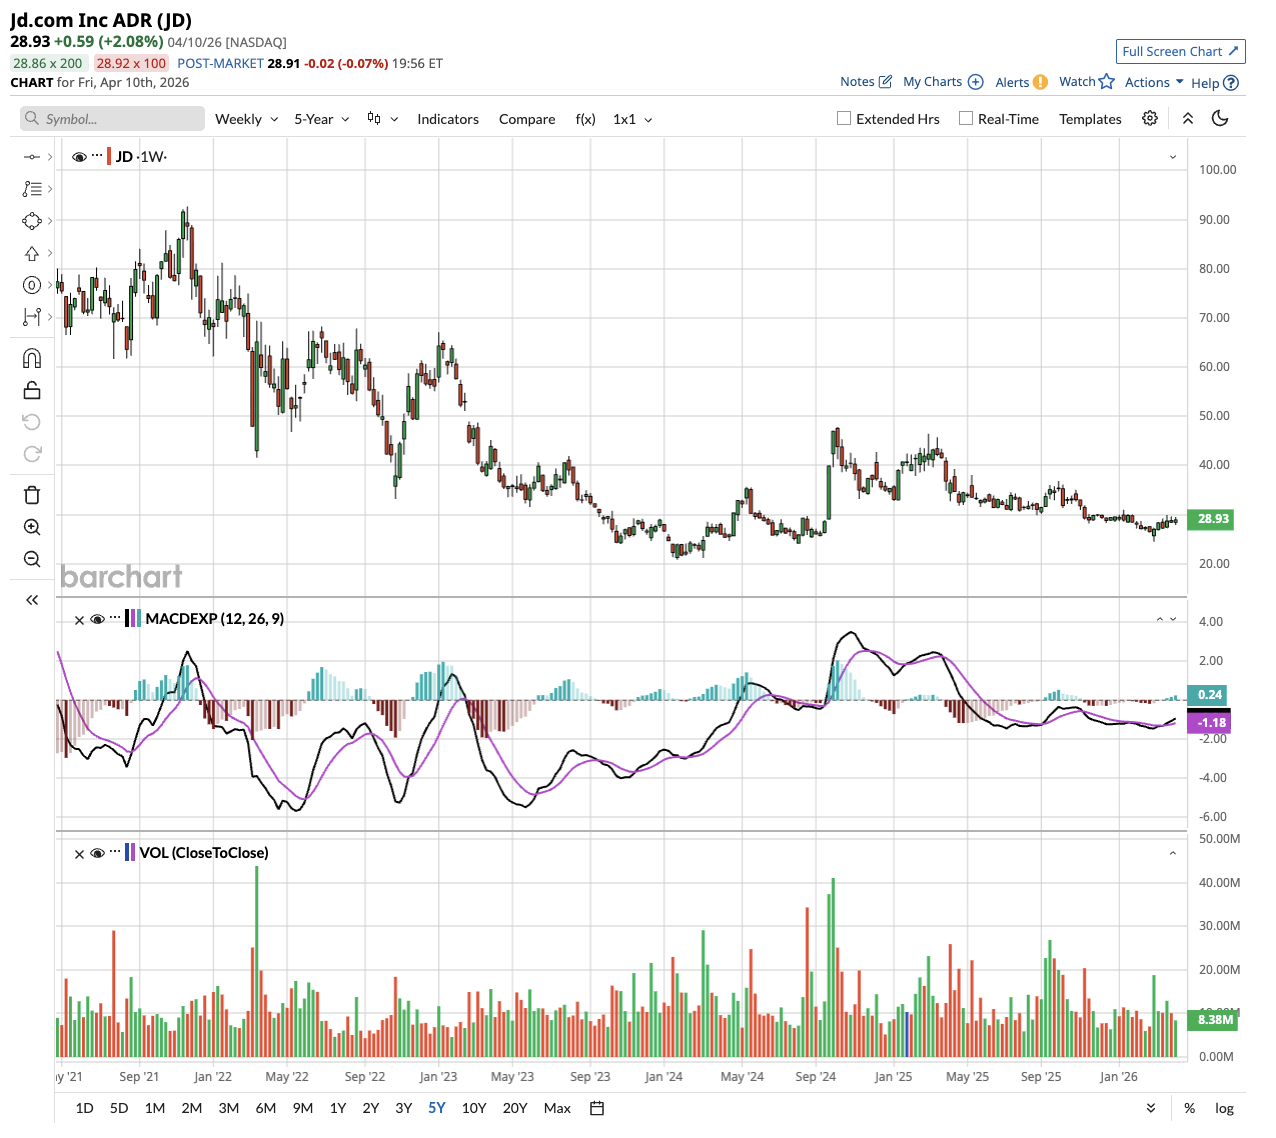
Task: Click the JD red color swatch
Action: [109, 157]
